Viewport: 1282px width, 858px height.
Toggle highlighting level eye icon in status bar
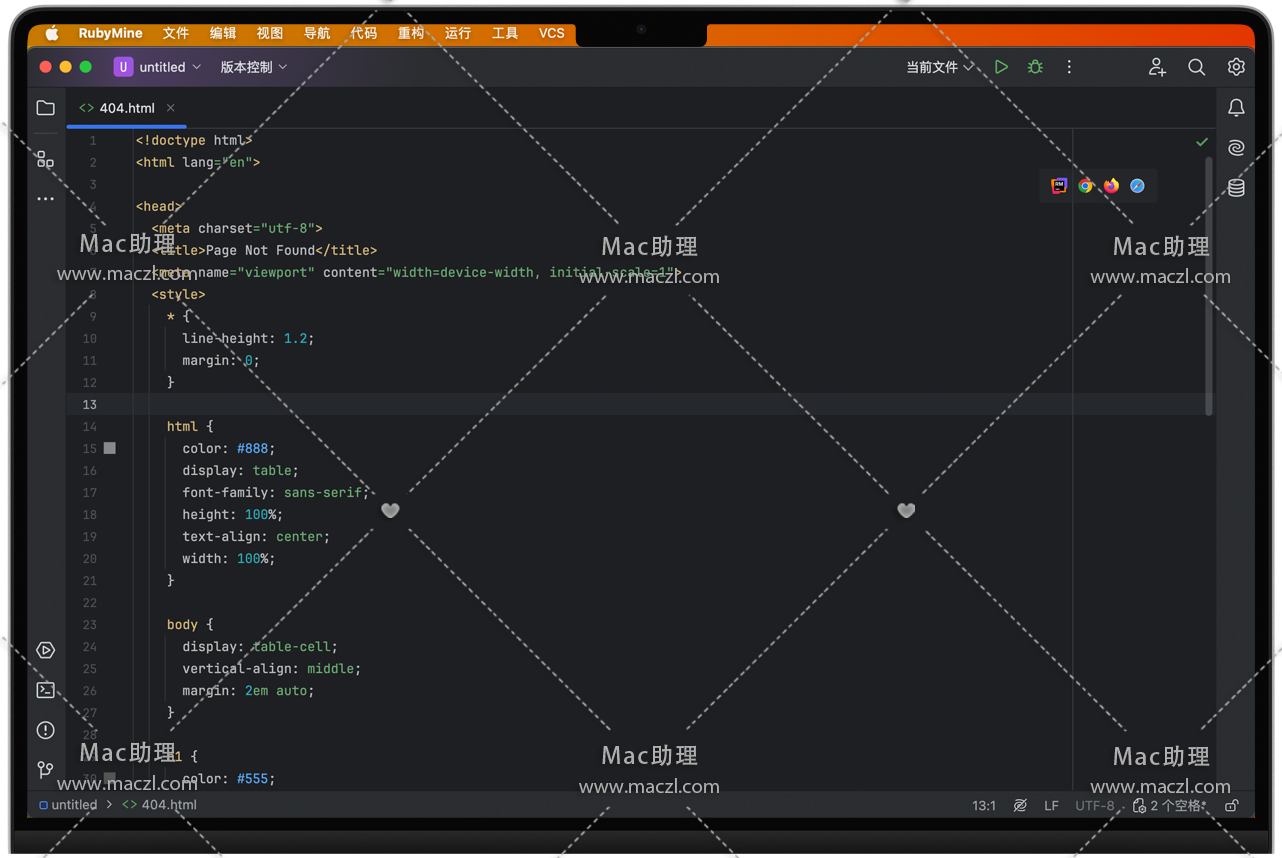[x=1020, y=805]
